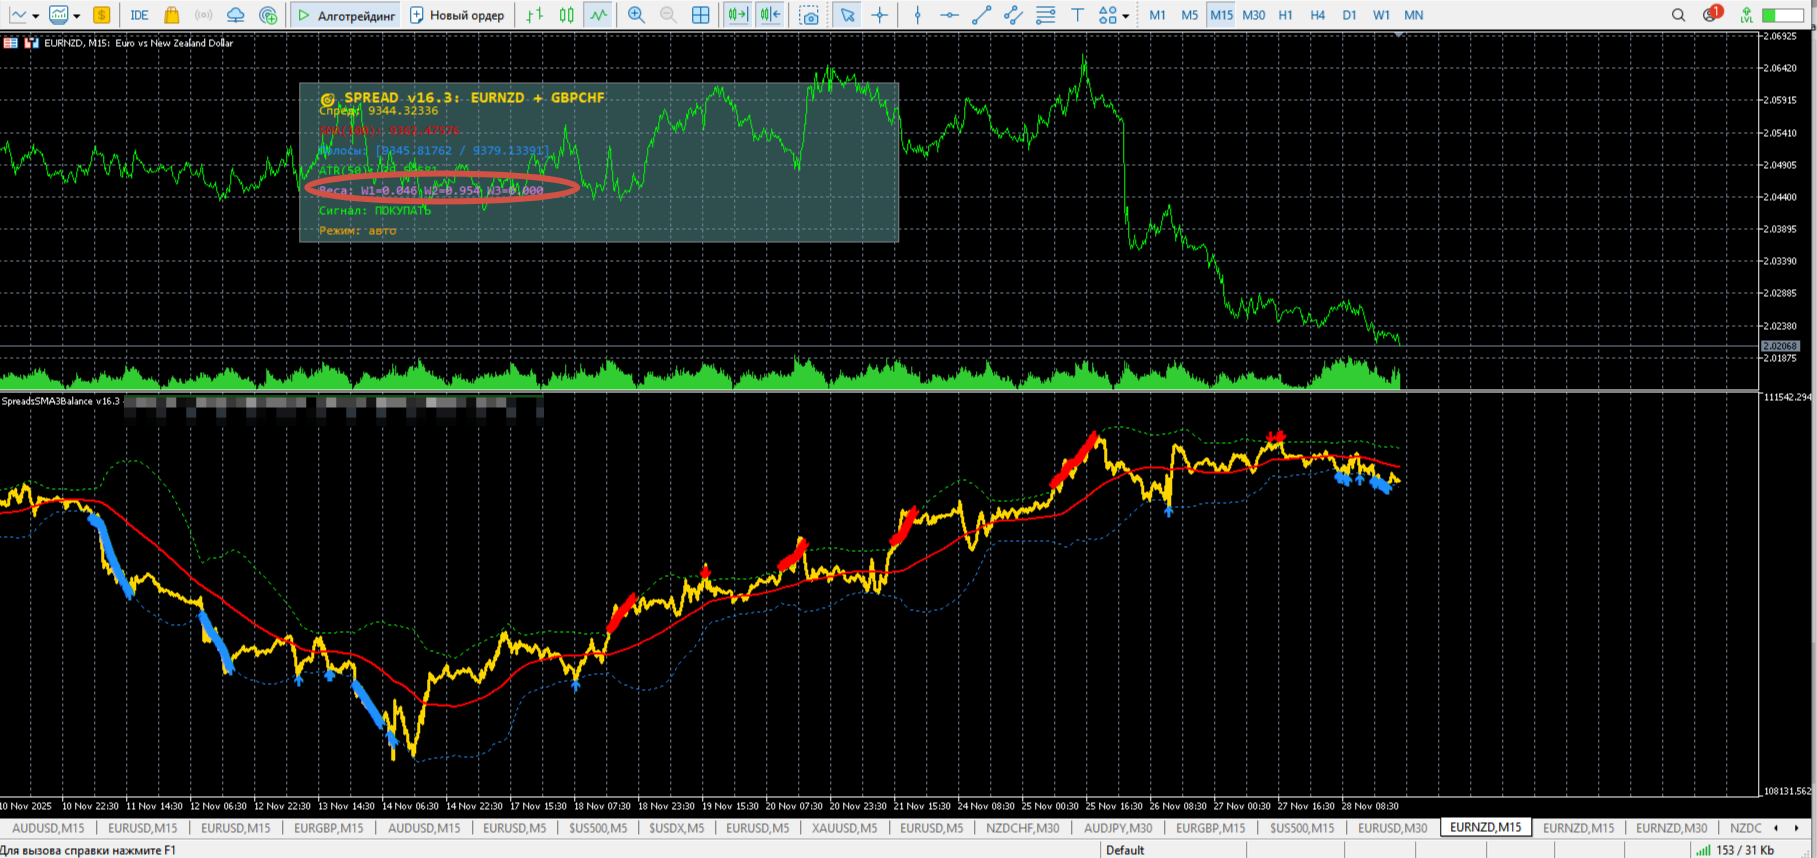
Task: Switch to the XAUUSD,M5 chart tab
Action: (844, 828)
